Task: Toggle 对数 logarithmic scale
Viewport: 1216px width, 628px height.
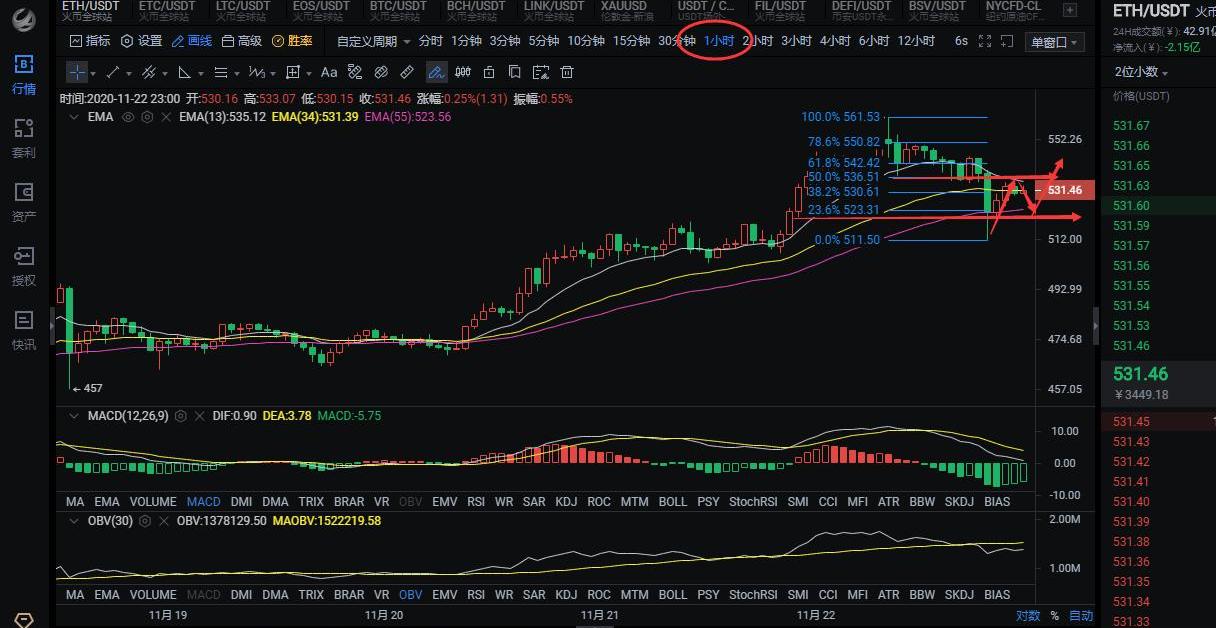Action: pos(1027,615)
